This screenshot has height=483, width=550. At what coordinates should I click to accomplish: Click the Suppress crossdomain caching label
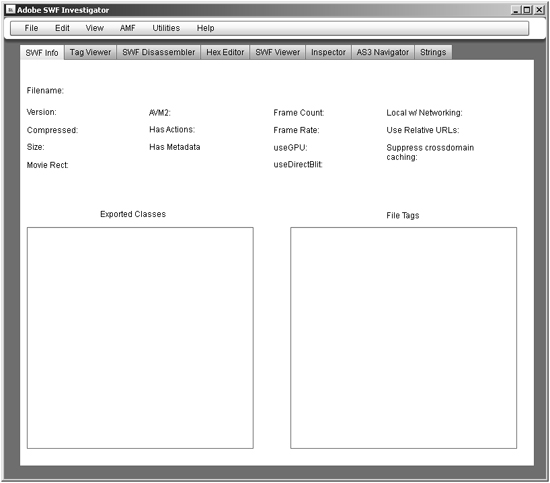tap(430, 152)
